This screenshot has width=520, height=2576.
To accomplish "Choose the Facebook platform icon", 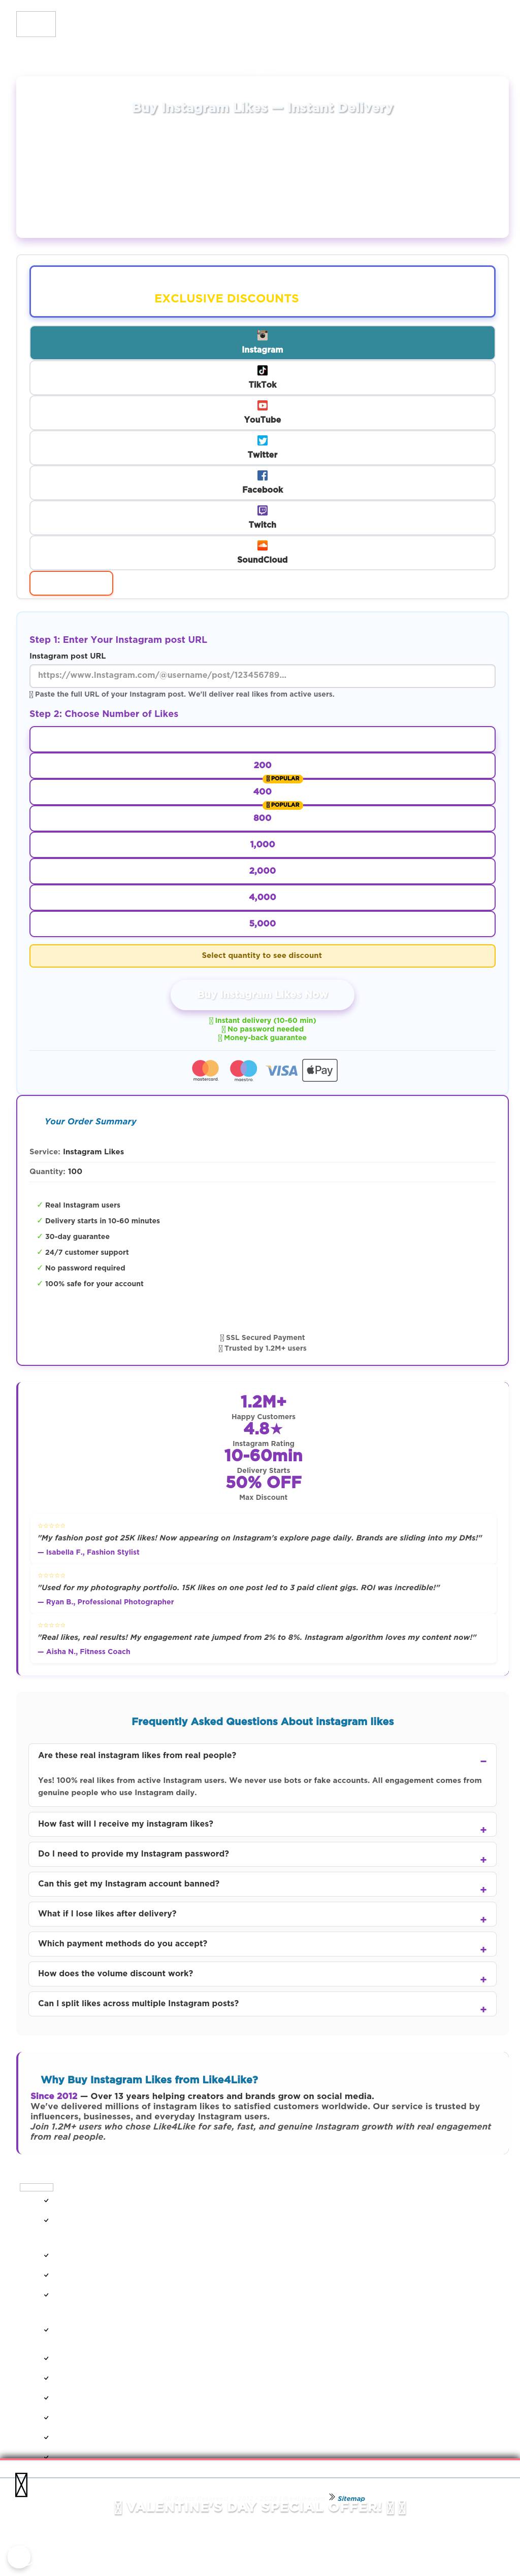I will 262,476.
